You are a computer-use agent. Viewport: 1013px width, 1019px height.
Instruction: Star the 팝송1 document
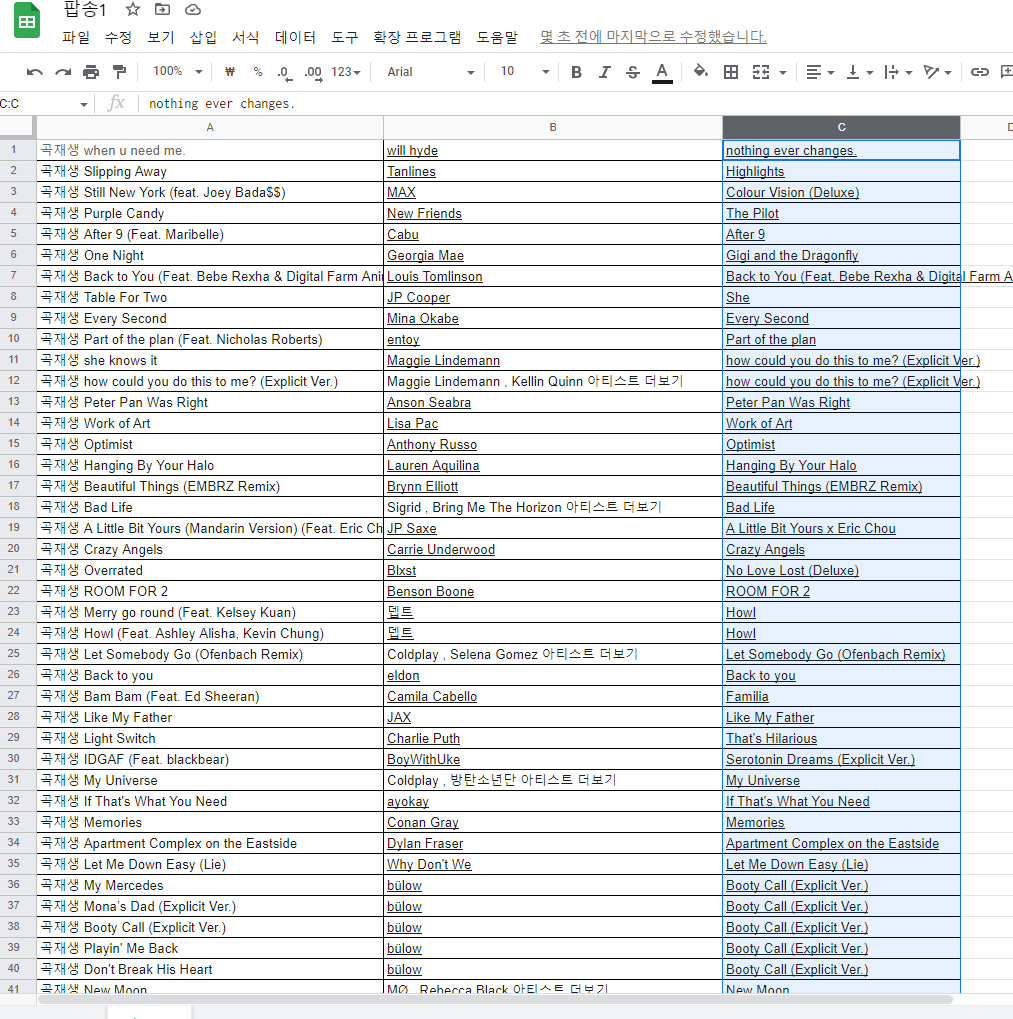133,9
